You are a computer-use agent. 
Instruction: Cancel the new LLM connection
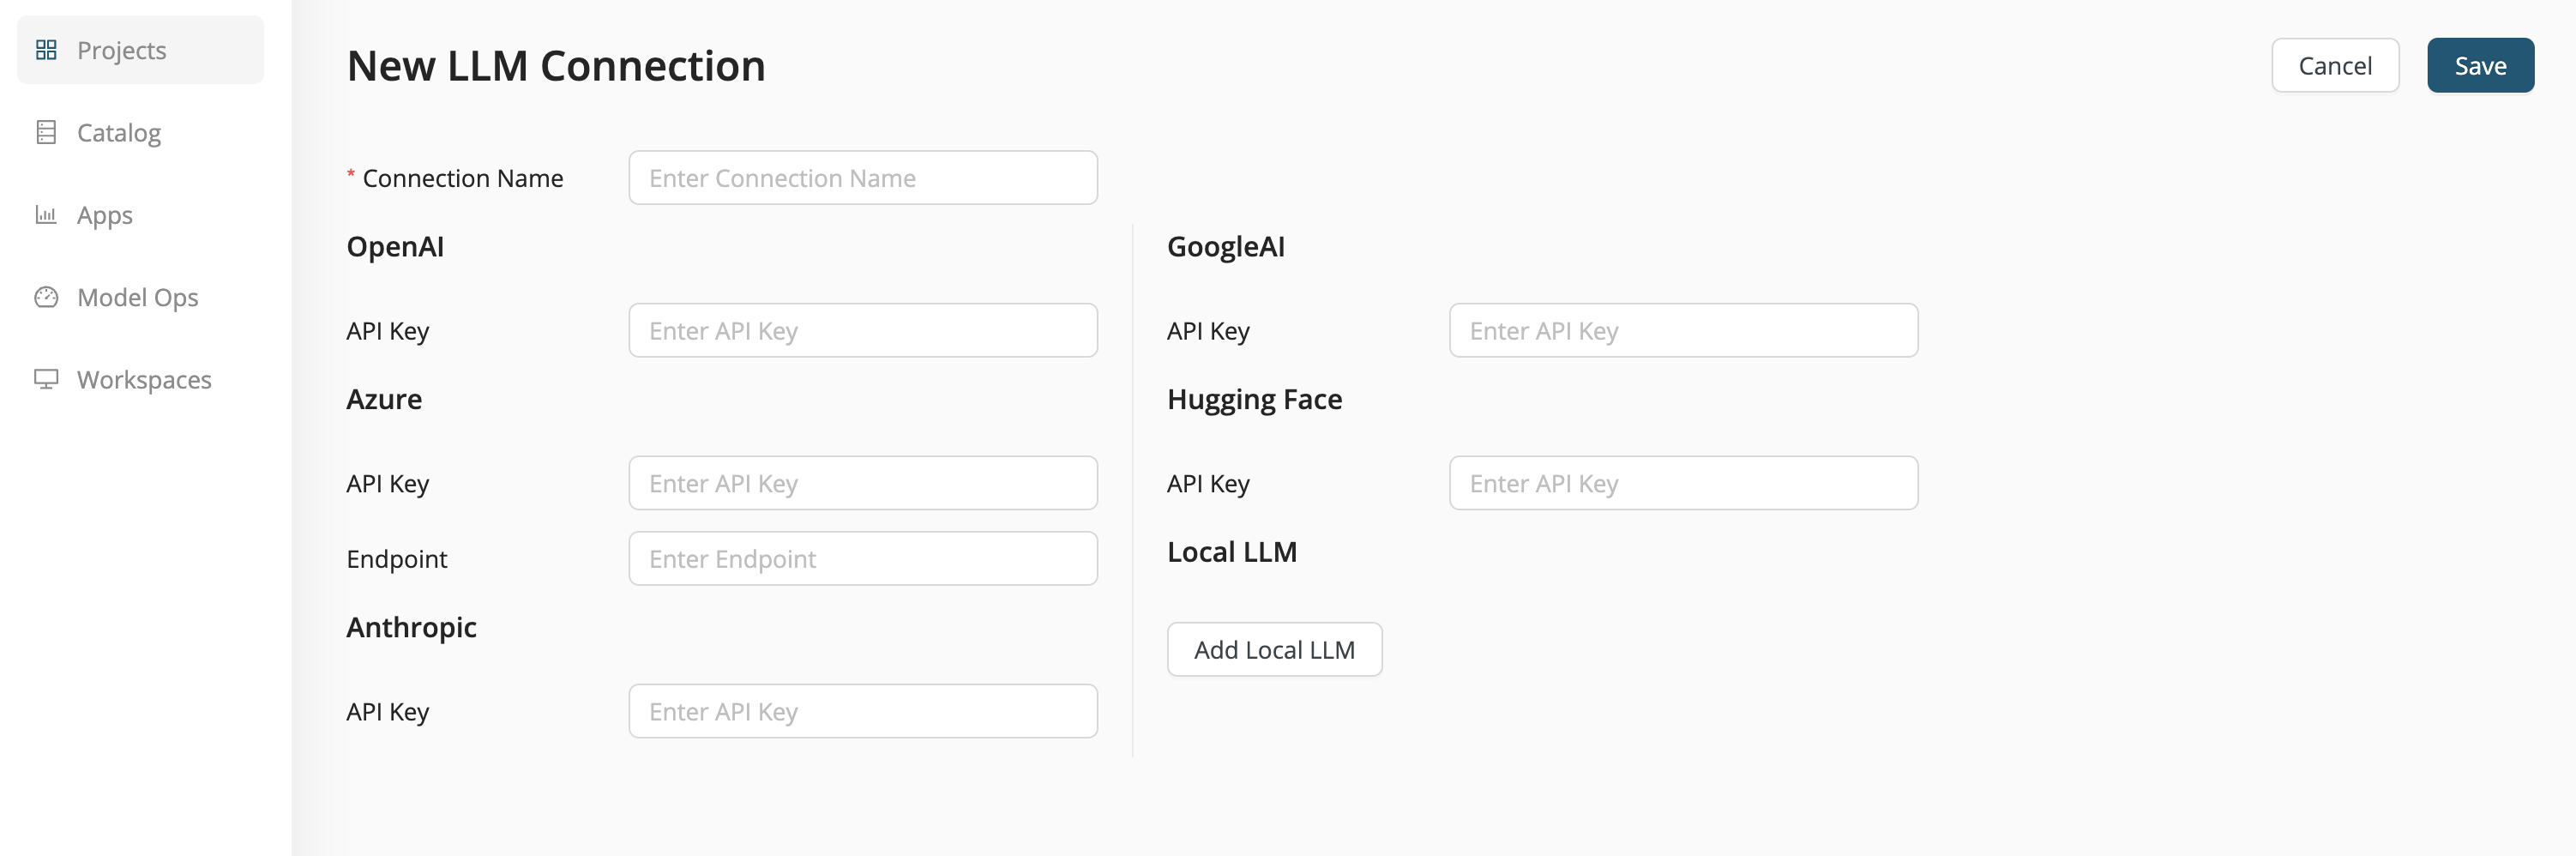pyautogui.click(x=2335, y=66)
